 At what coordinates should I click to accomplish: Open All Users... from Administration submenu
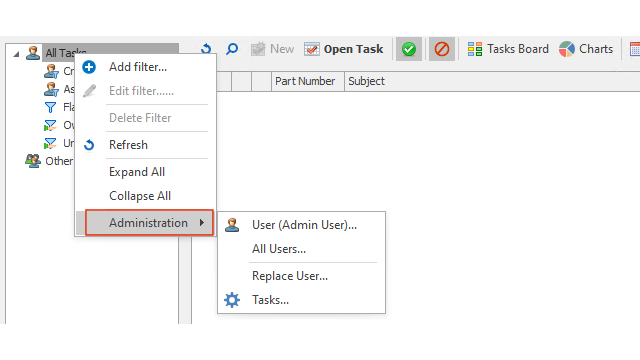279,249
